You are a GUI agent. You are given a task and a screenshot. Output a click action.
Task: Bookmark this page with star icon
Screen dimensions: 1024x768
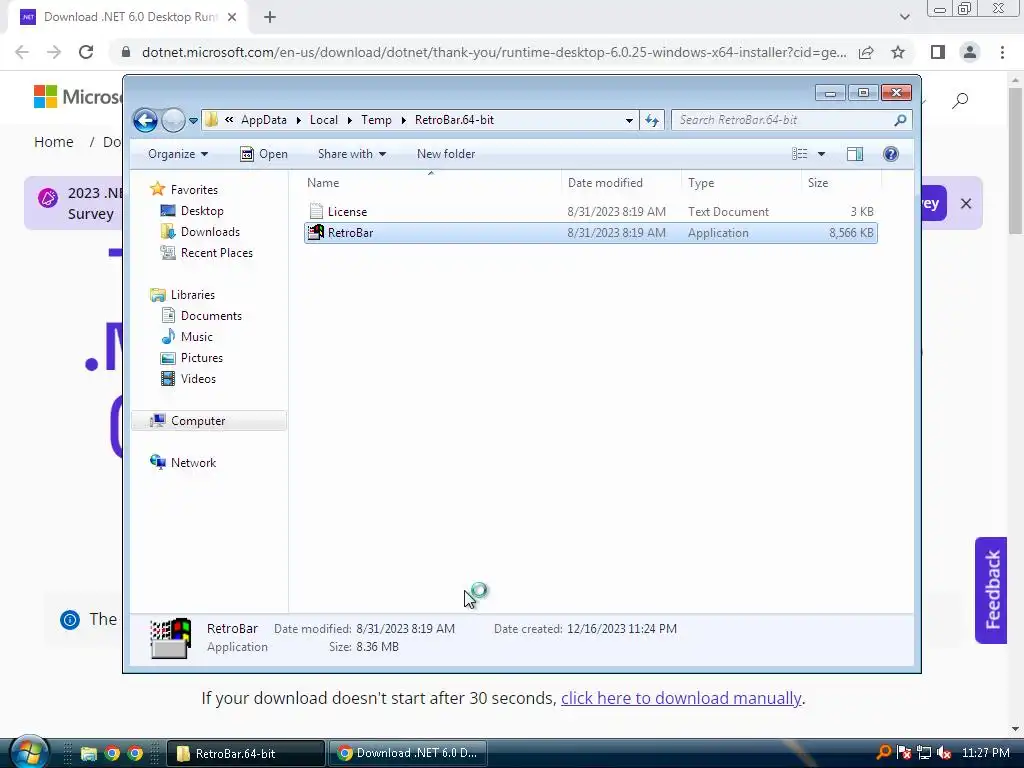click(898, 52)
